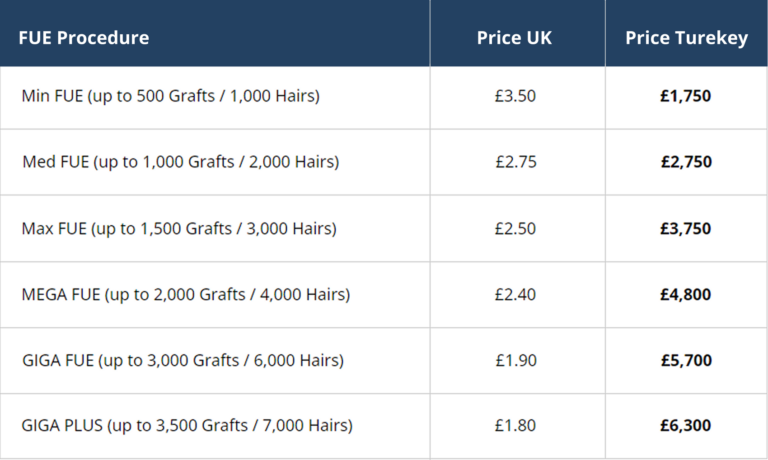Click the FUE Procedure column header
This screenshot has height=460, width=768.
pos(84,38)
